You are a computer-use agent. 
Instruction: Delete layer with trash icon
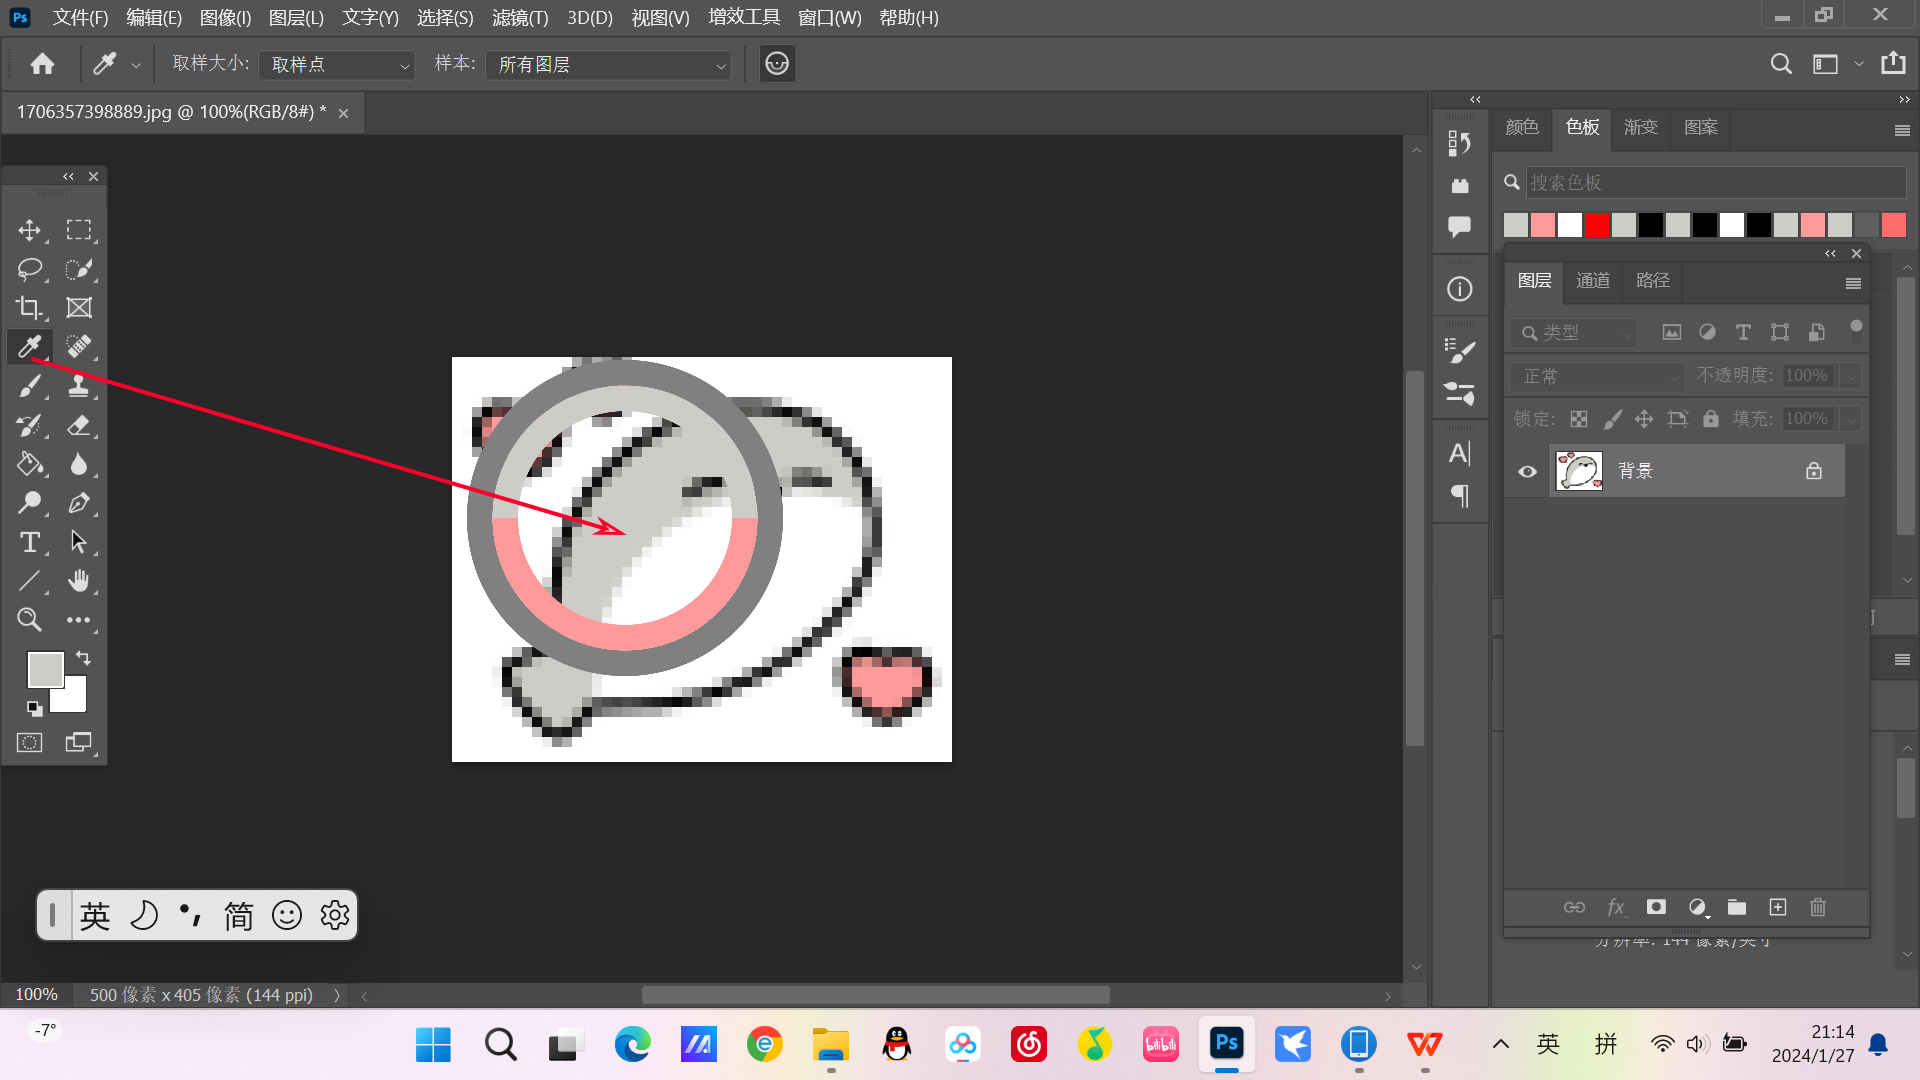pyautogui.click(x=1818, y=907)
